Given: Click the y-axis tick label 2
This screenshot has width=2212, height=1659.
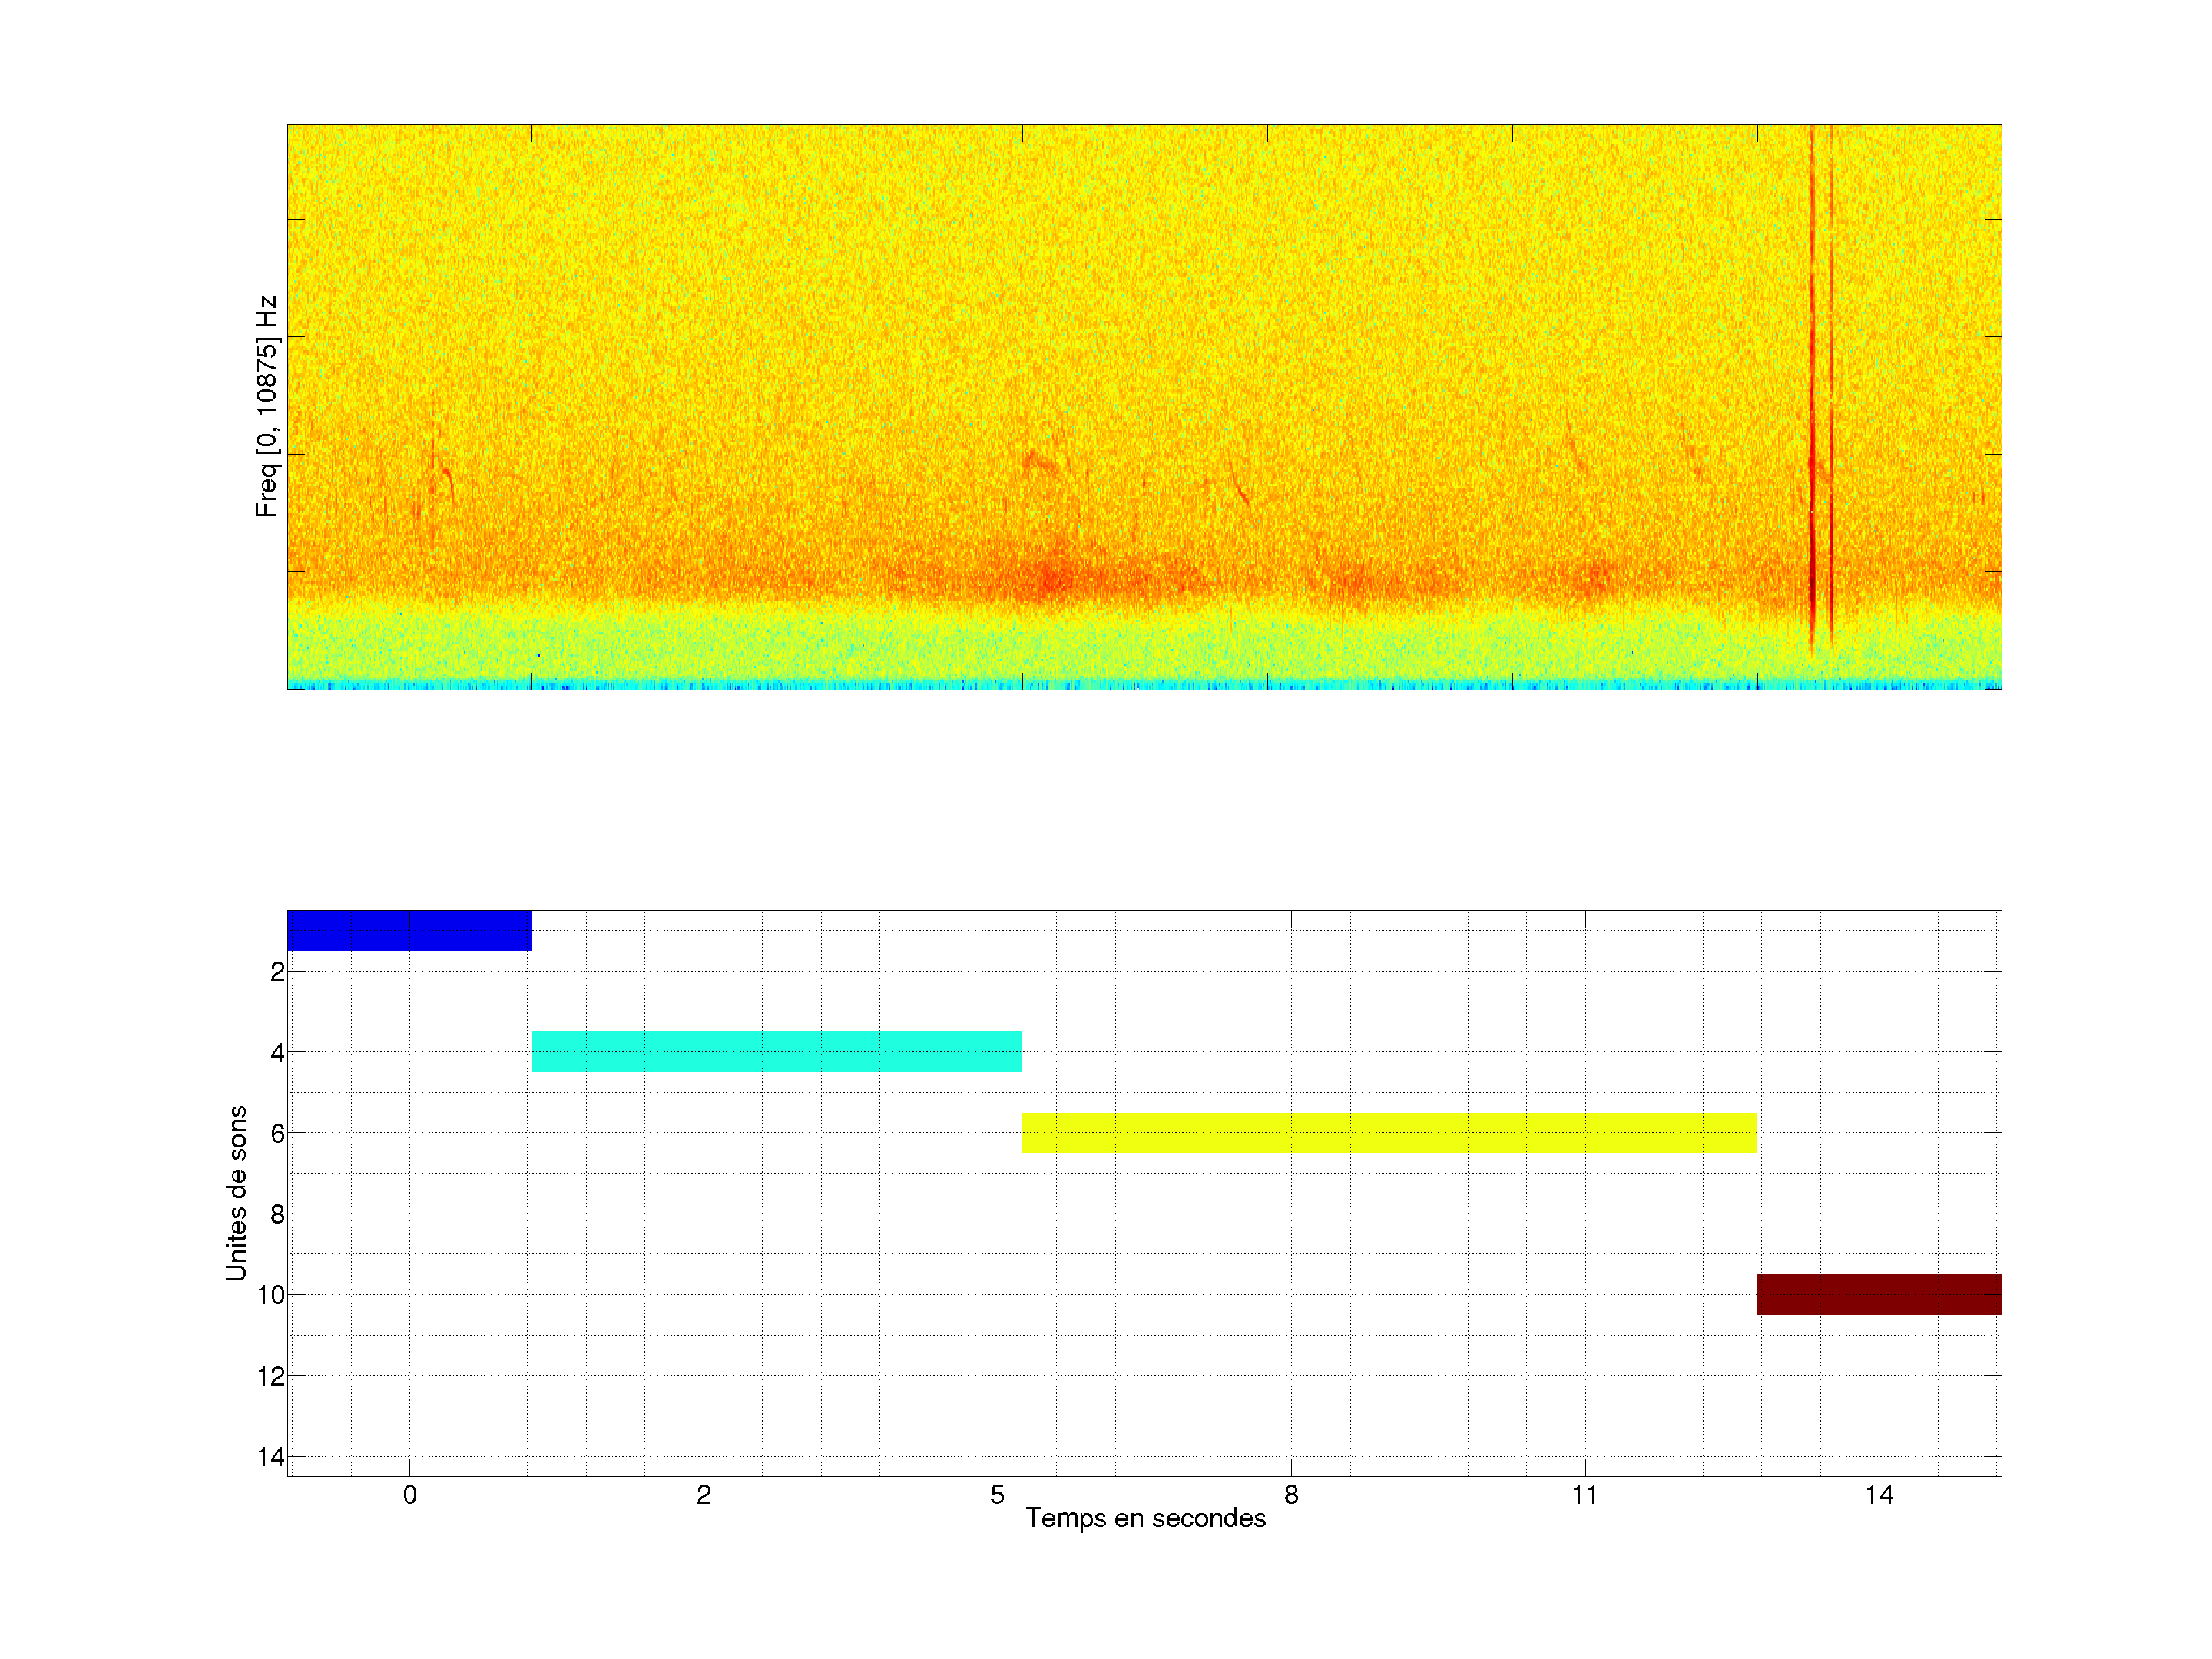Looking at the screenshot, I should tap(277, 971).
